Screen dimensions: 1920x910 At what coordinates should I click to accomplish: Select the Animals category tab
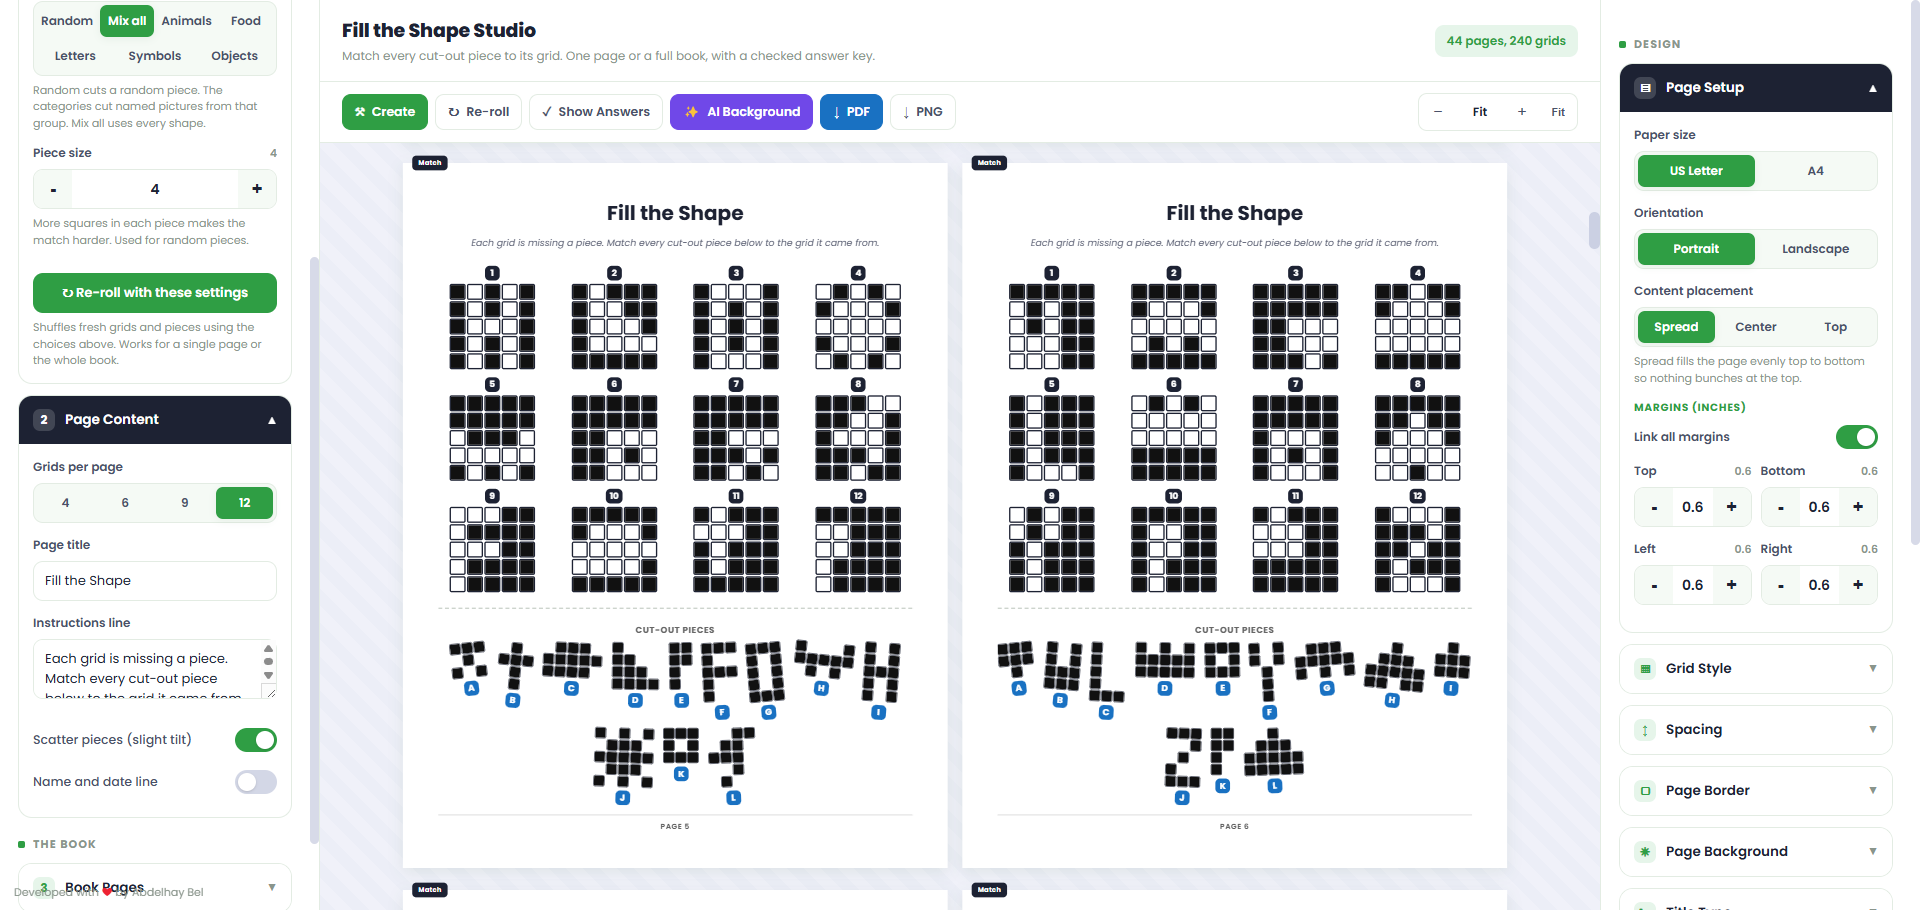[187, 21]
